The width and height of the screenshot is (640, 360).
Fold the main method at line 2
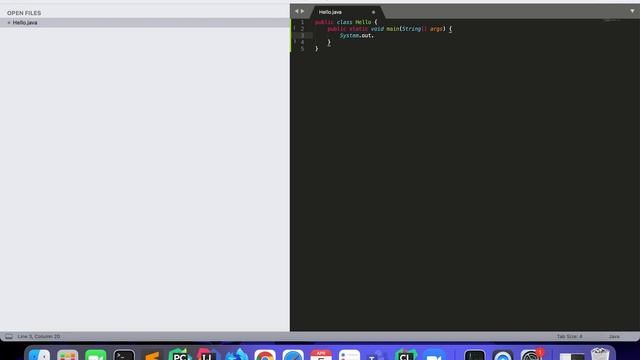point(294,29)
